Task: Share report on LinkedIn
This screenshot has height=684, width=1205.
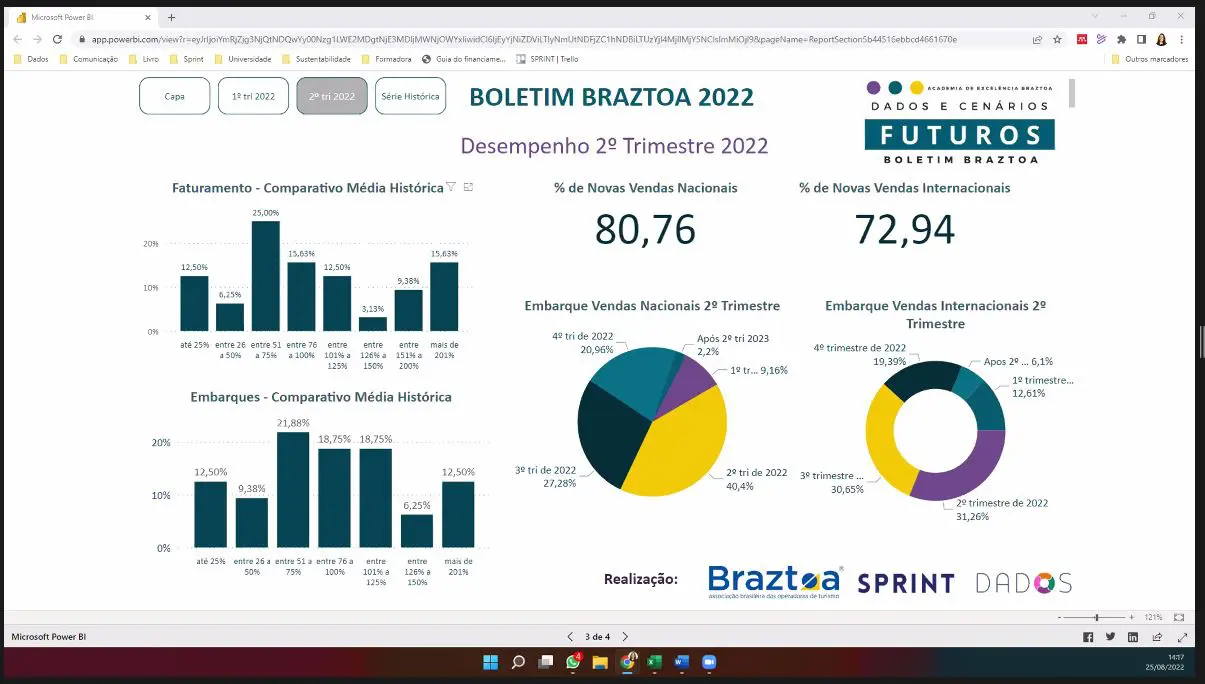Action: point(1133,637)
